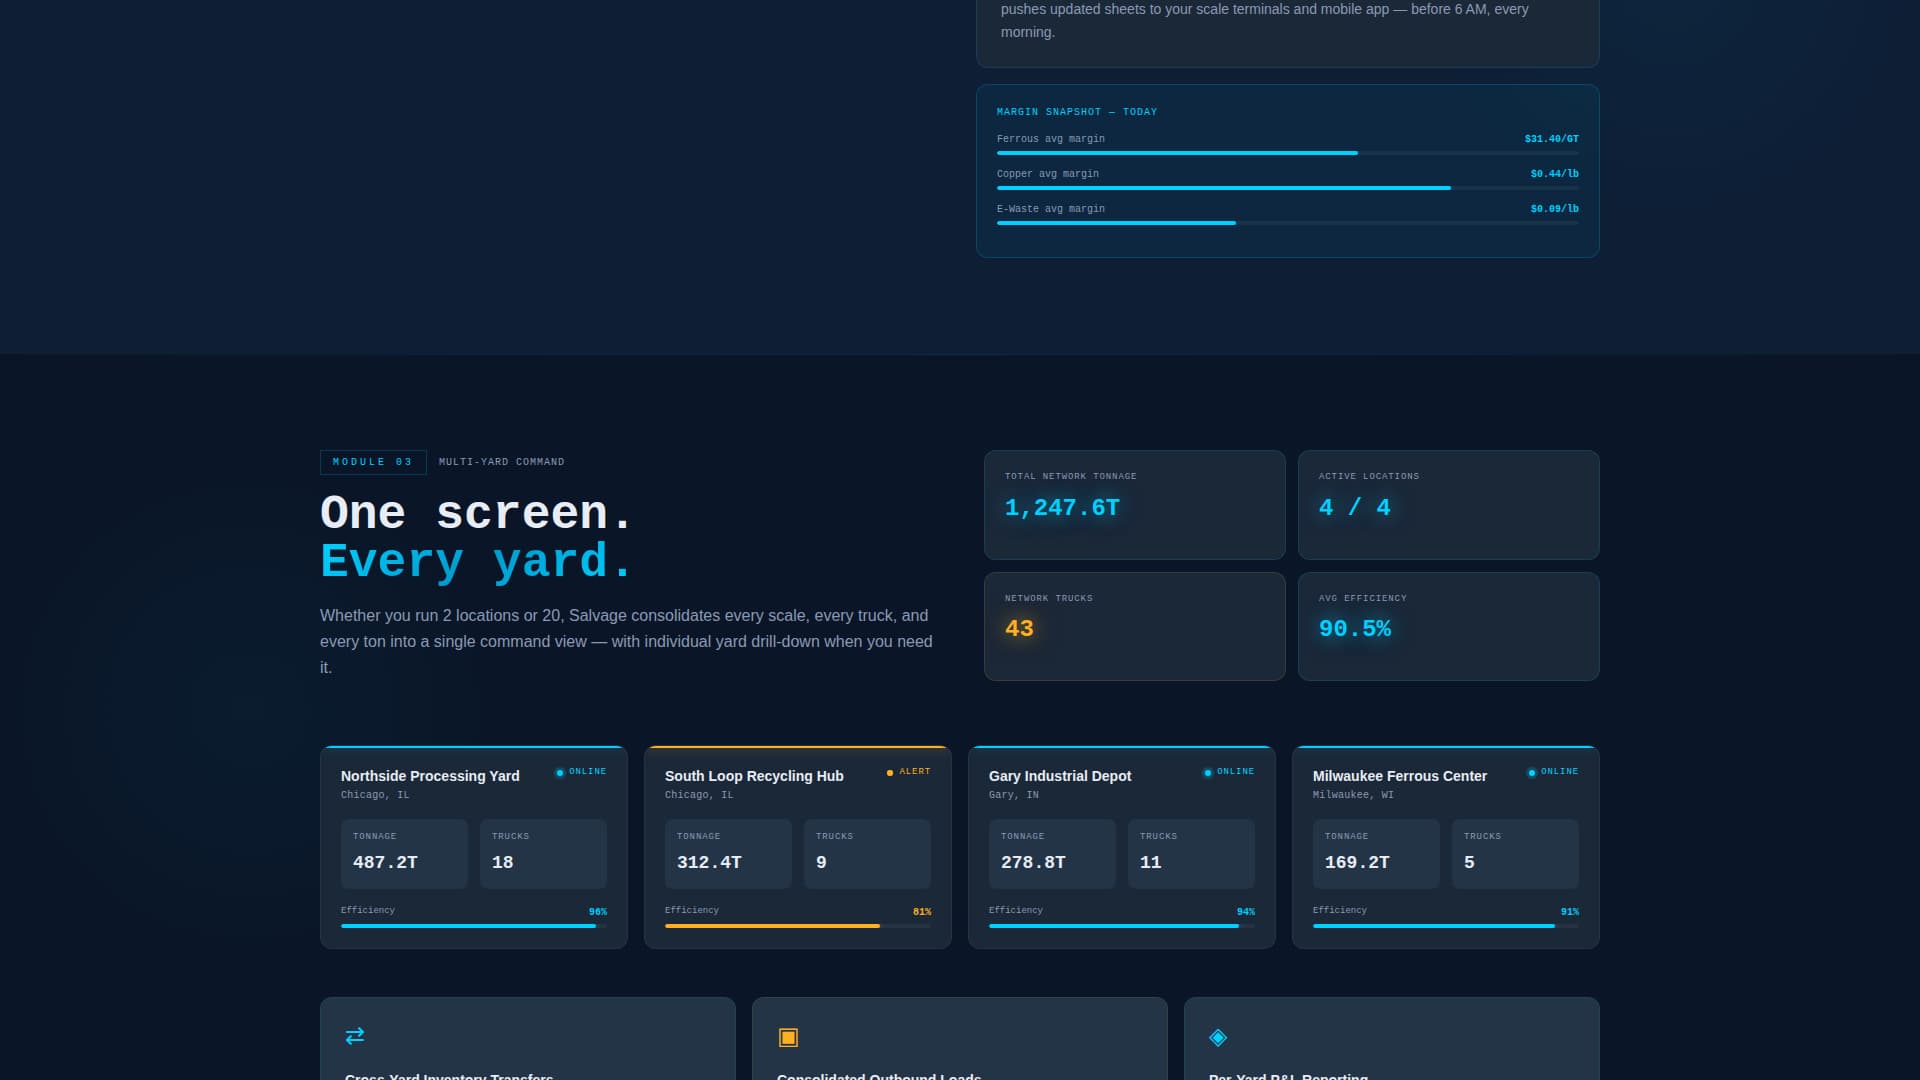
Task: Click the E-Waste avg margin progress bar
Action: (x=1288, y=223)
